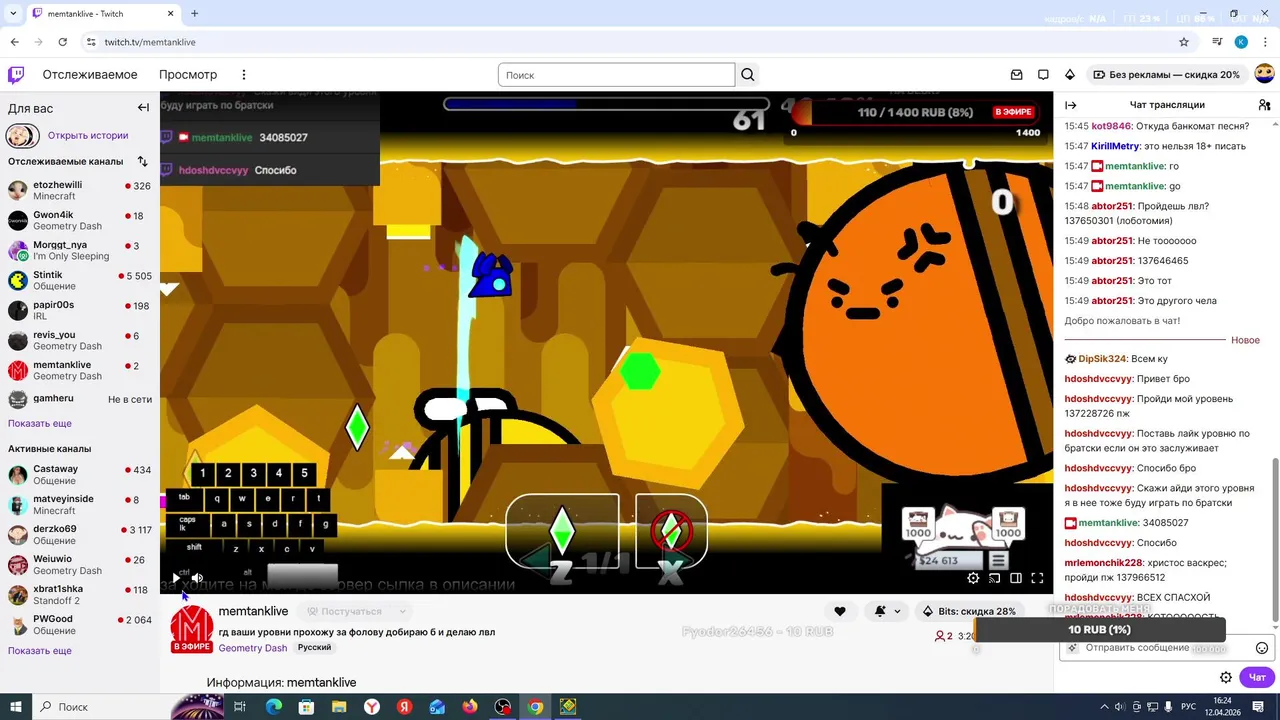The image size is (1280, 720).
Task: Open Chrome profile K avatar
Action: [x=1241, y=42]
